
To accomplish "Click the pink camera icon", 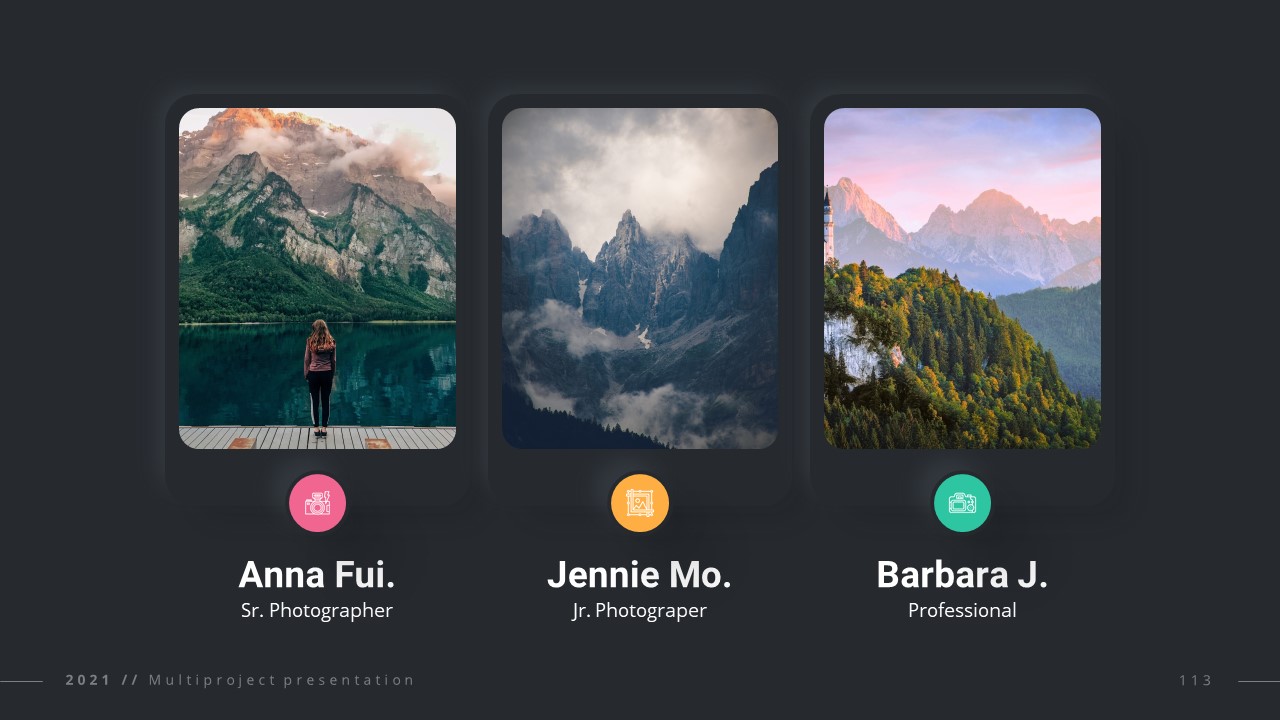I will pos(317,503).
